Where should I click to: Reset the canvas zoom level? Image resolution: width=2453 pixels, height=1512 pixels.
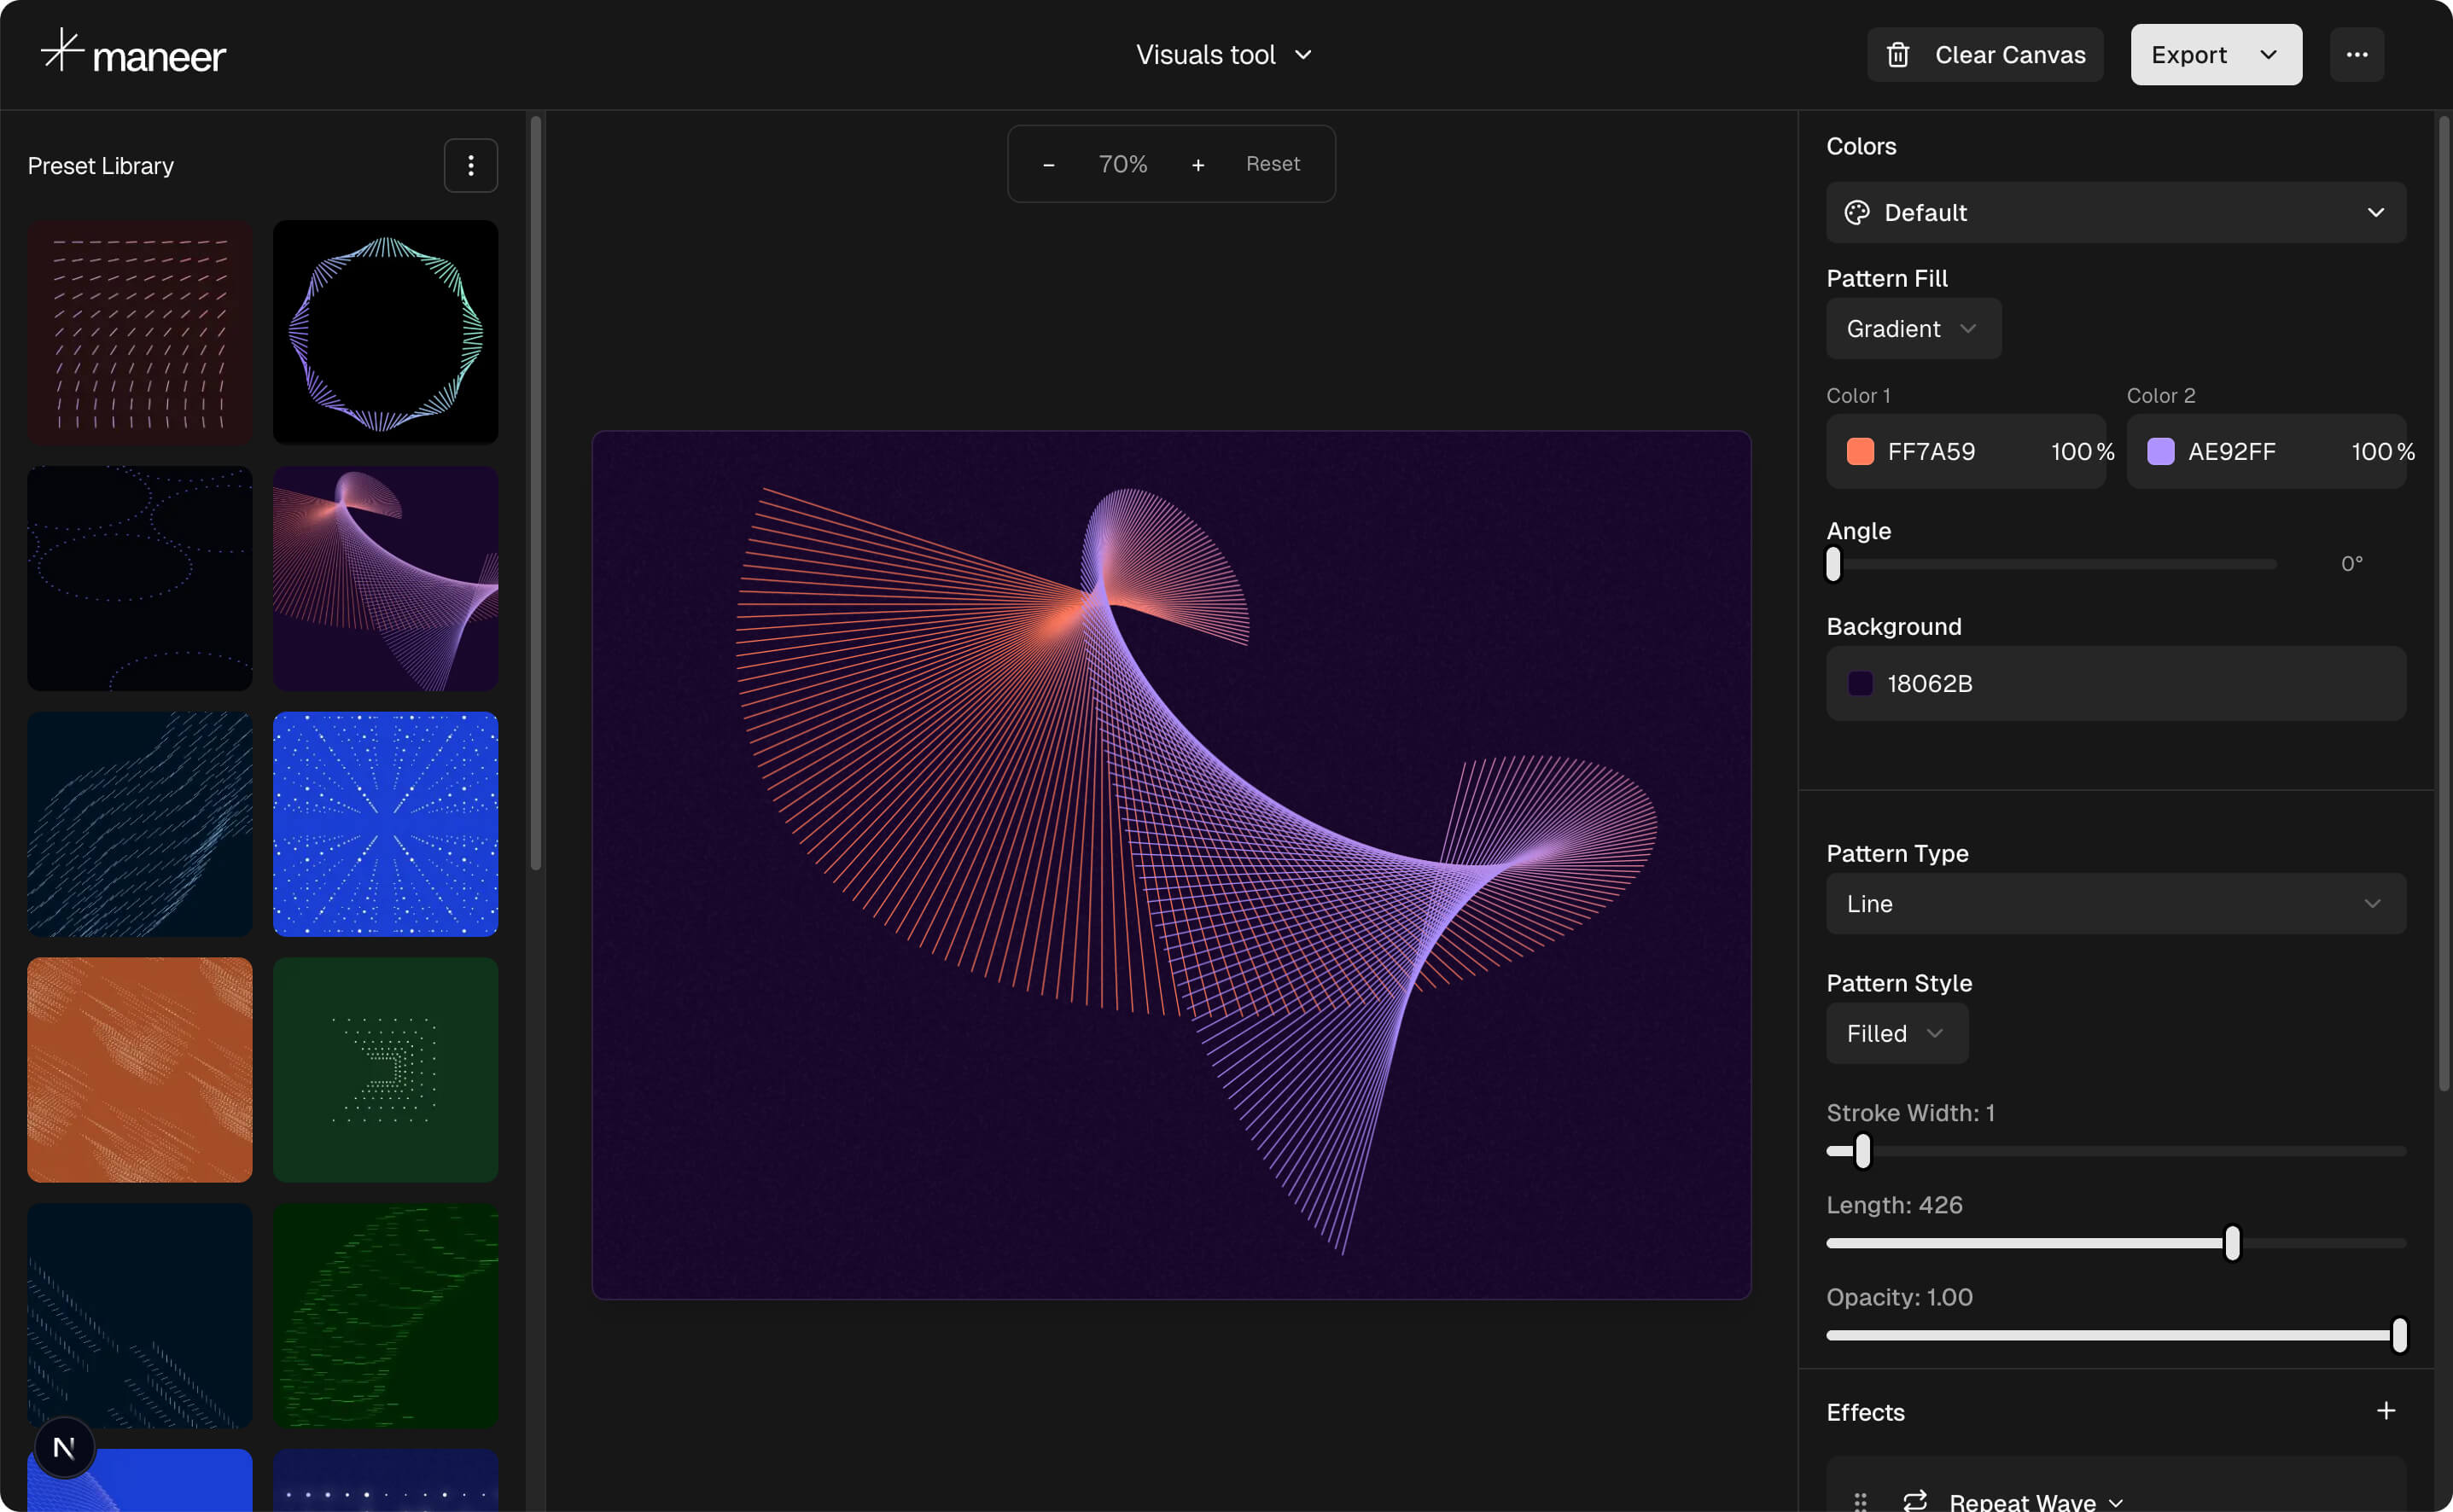pos(1273,163)
